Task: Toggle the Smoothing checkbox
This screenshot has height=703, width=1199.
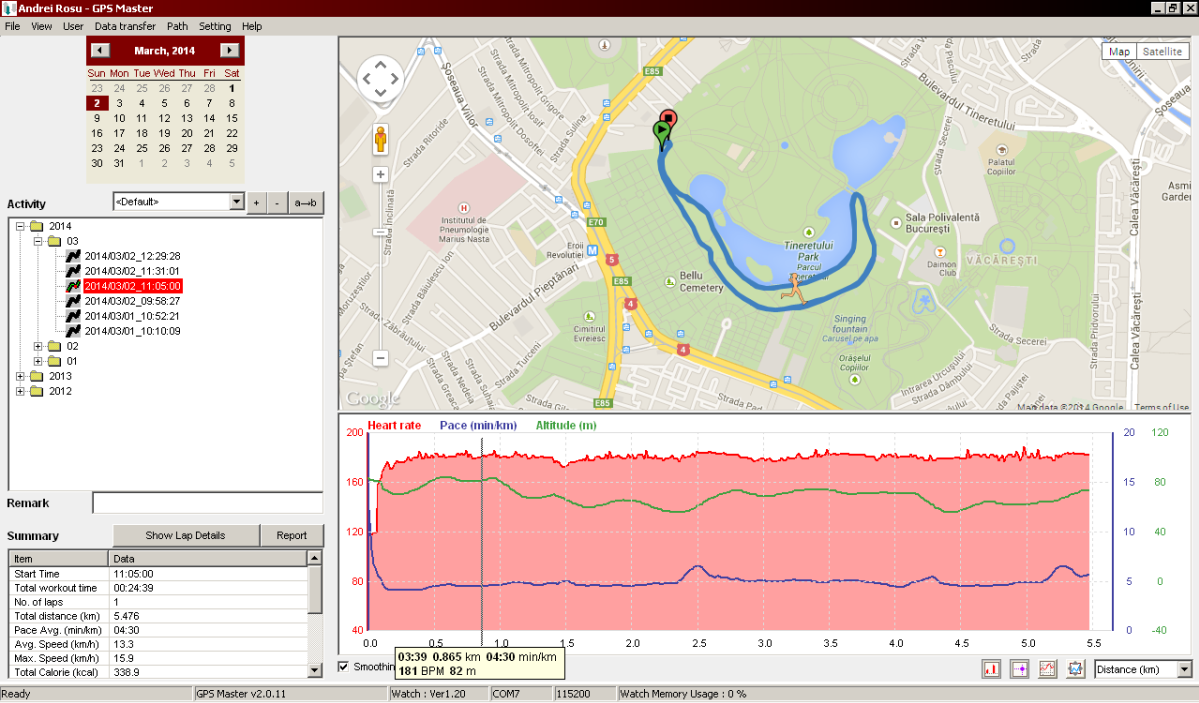Action: [345, 667]
